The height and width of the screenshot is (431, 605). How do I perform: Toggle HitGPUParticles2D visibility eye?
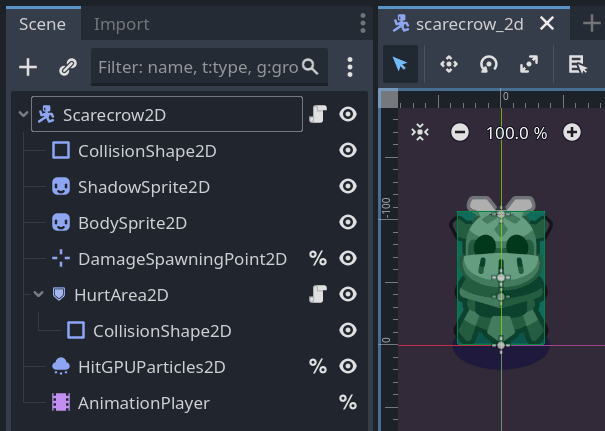coord(348,366)
